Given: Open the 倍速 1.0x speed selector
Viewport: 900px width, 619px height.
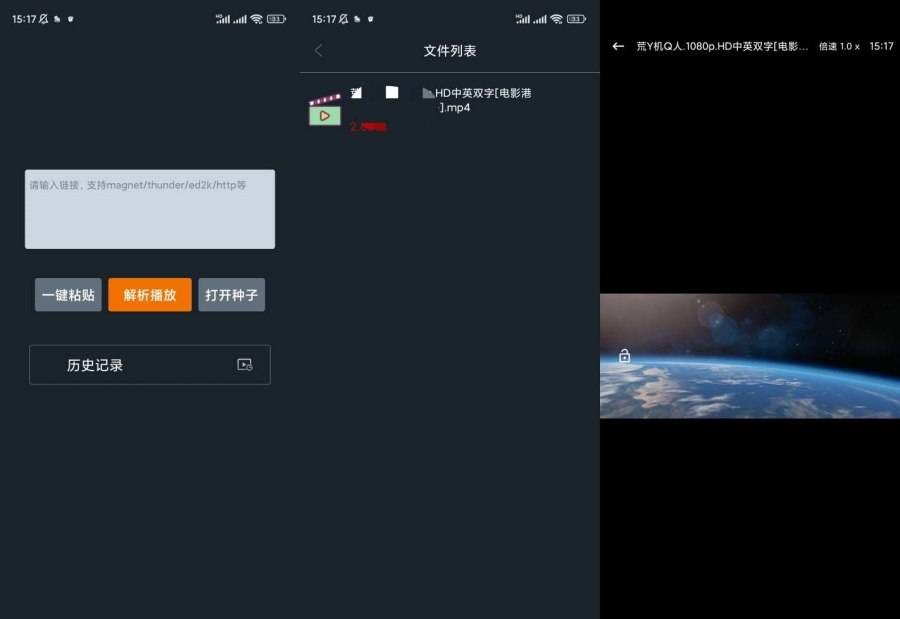Looking at the screenshot, I should (839, 46).
